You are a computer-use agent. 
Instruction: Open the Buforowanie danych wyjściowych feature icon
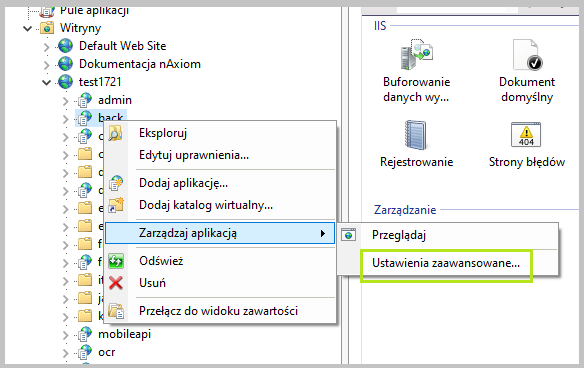tap(416, 55)
